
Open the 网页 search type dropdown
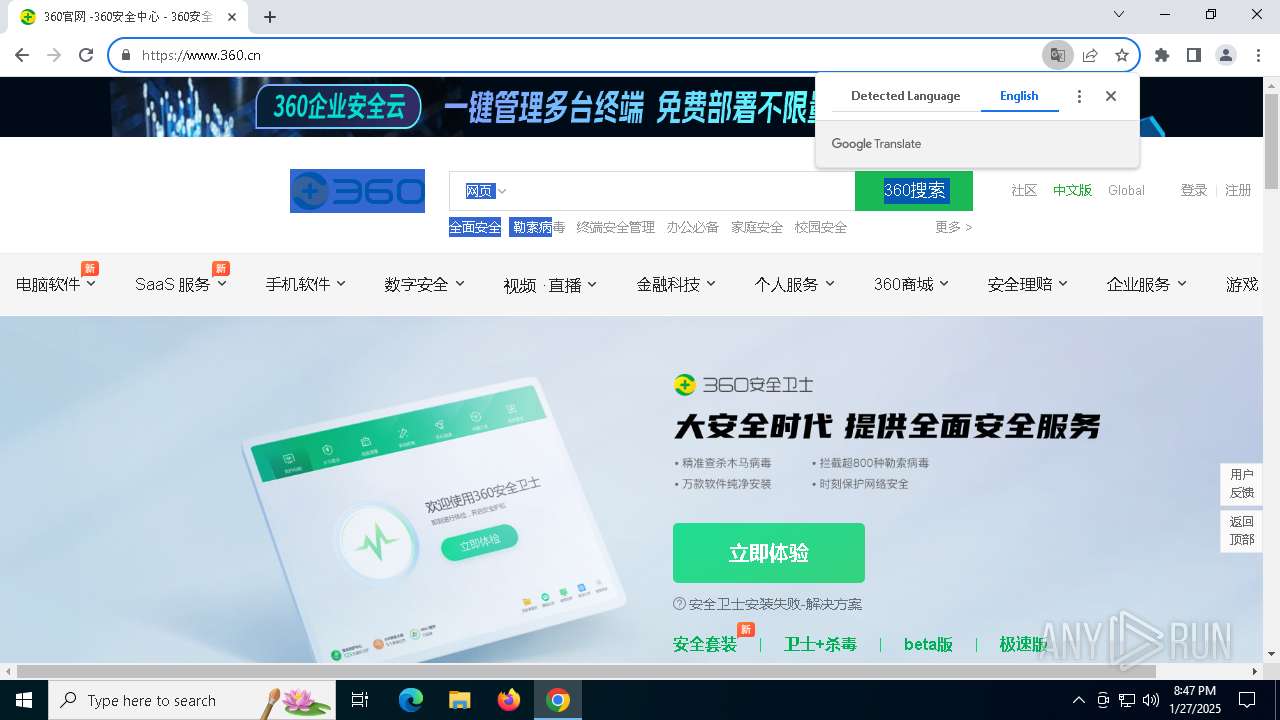(485, 191)
